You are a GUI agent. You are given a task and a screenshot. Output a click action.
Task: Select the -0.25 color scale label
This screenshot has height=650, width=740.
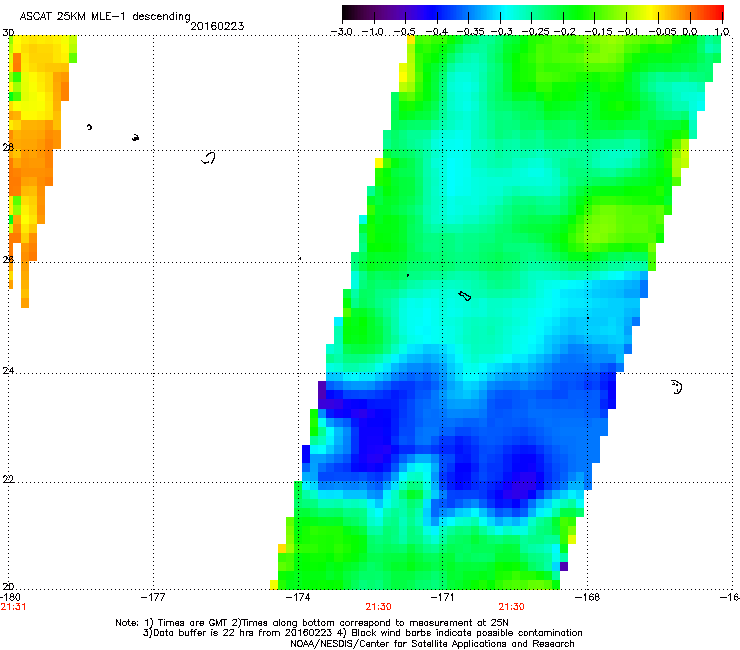(535, 32)
